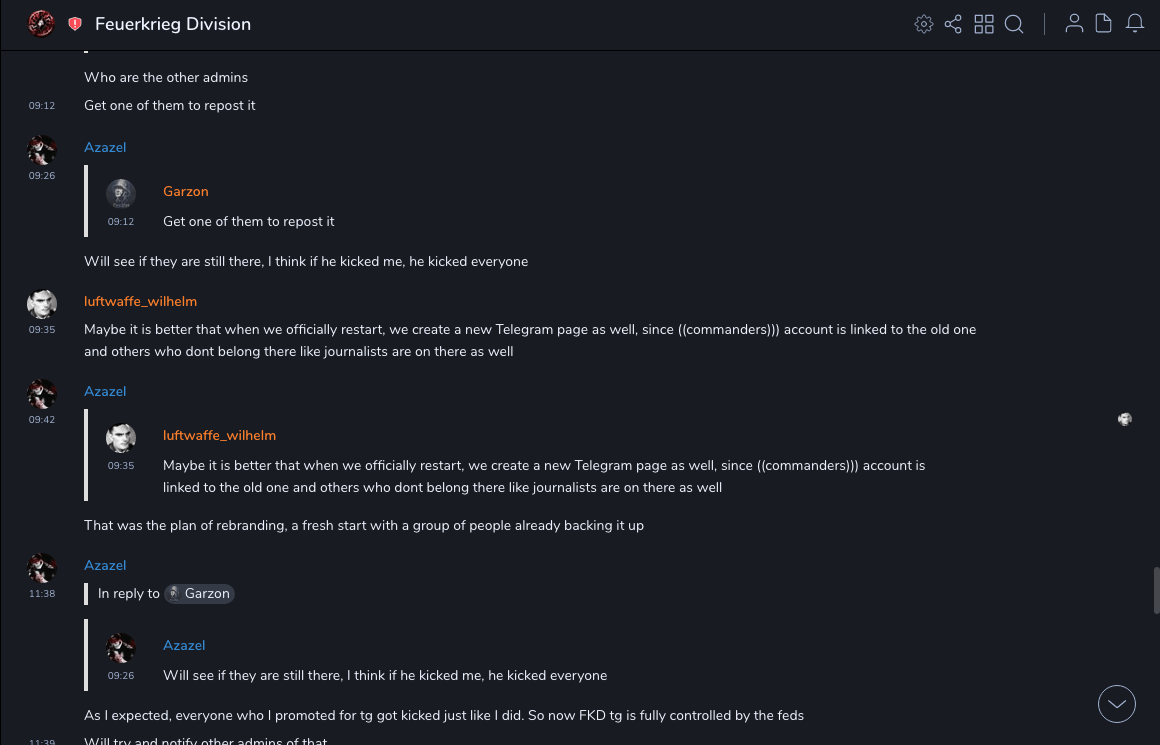Click Garzon's name in quoted reply
Image resolution: width=1160 pixels, height=745 pixels.
[186, 191]
